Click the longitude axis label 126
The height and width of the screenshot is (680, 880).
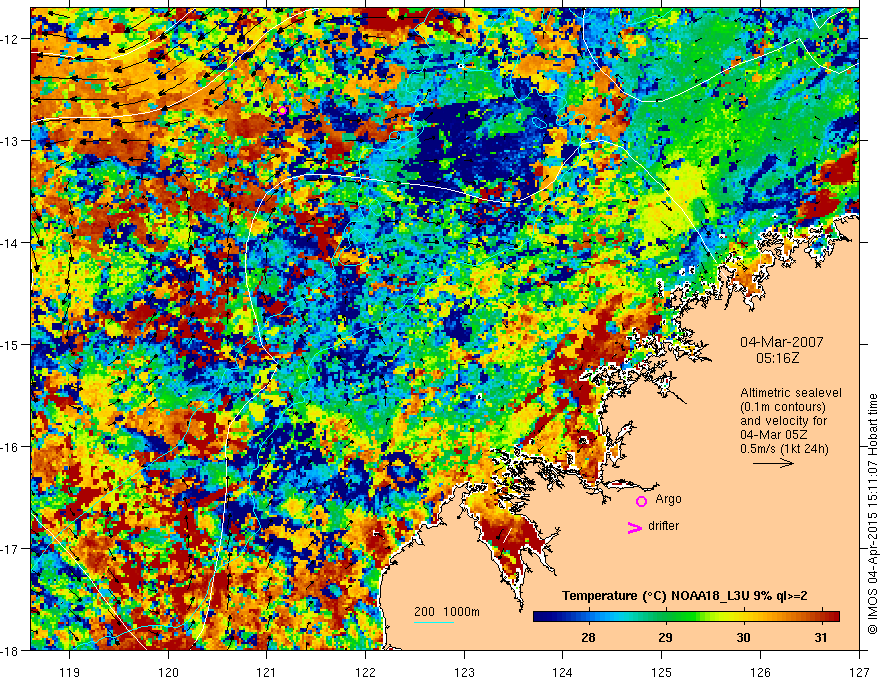click(x=760, y=672)
